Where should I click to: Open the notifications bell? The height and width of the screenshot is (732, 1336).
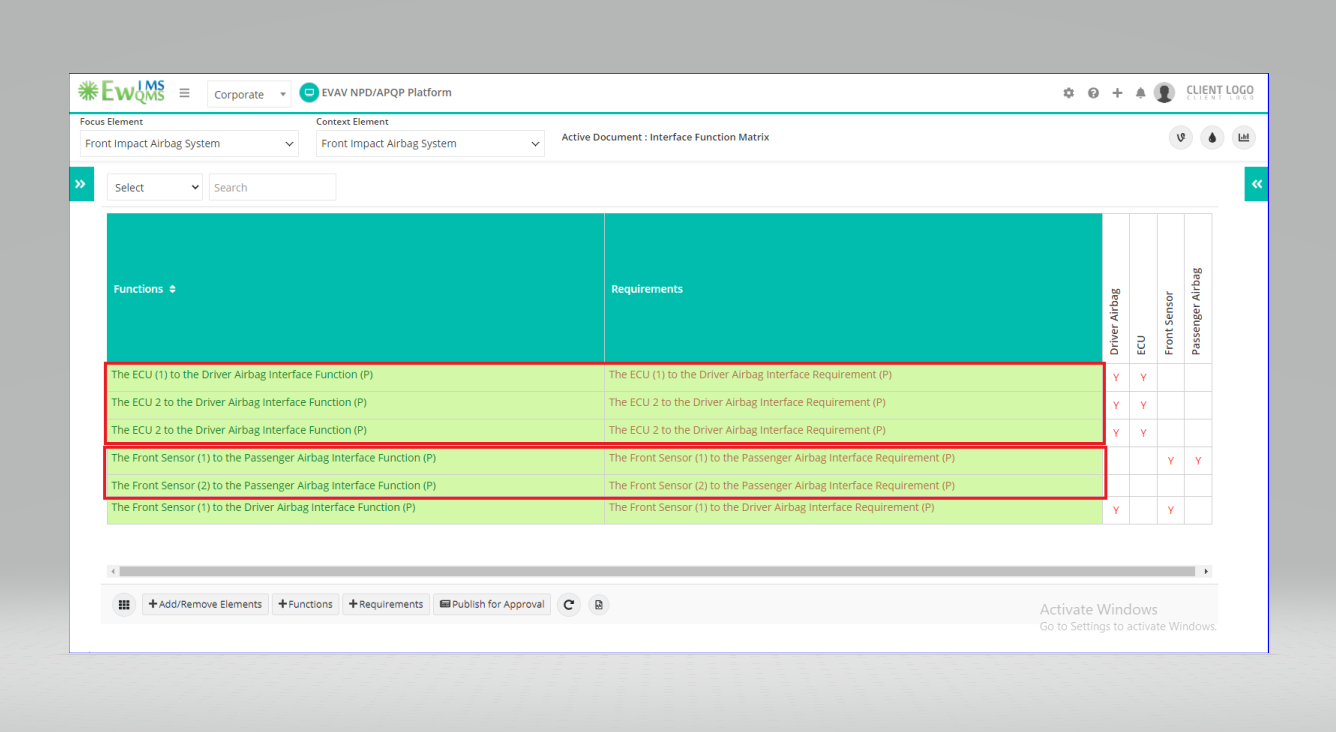(1141, 93)
